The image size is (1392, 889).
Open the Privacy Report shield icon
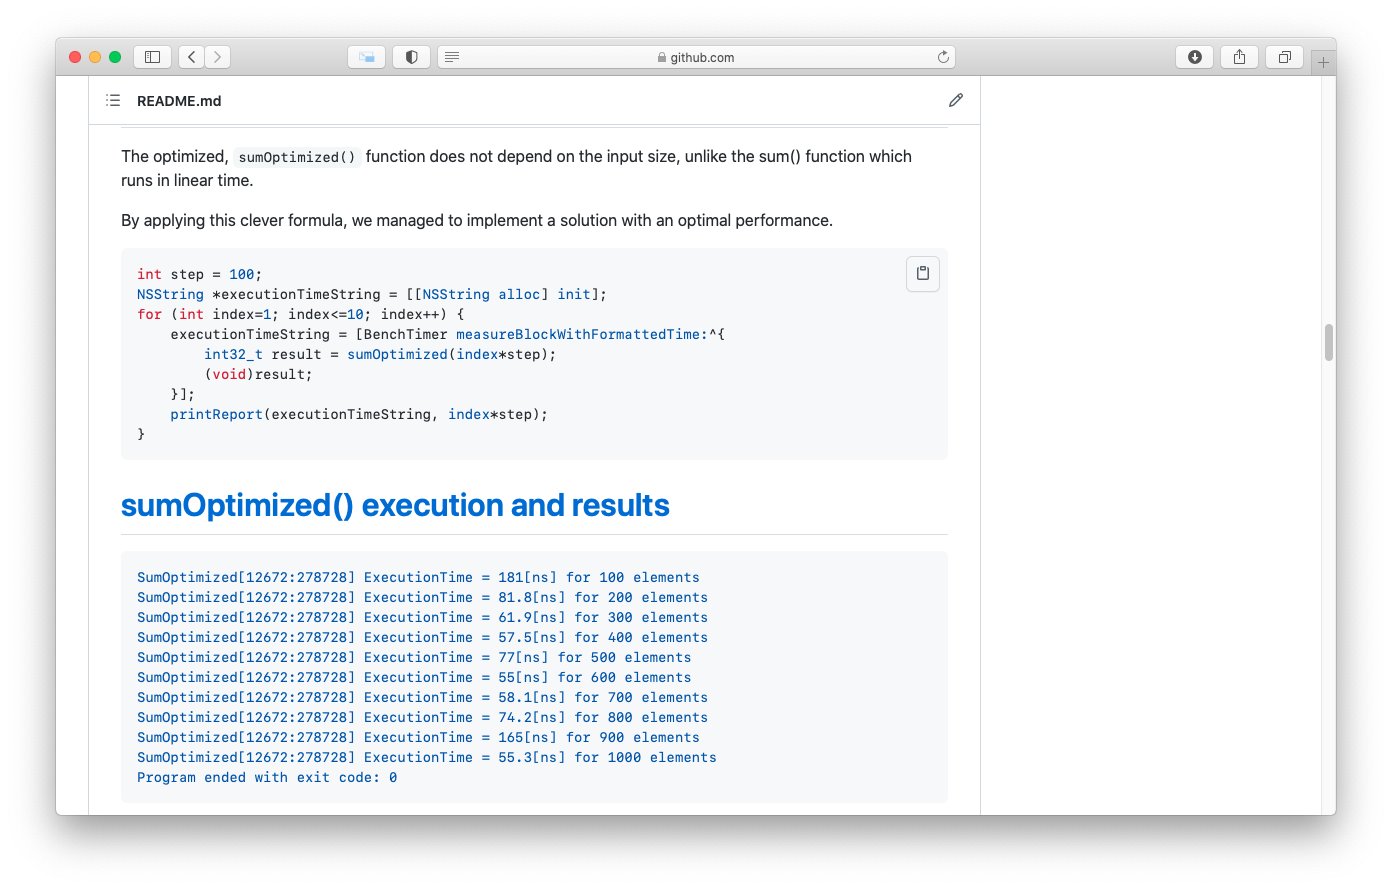click(411, 57)
